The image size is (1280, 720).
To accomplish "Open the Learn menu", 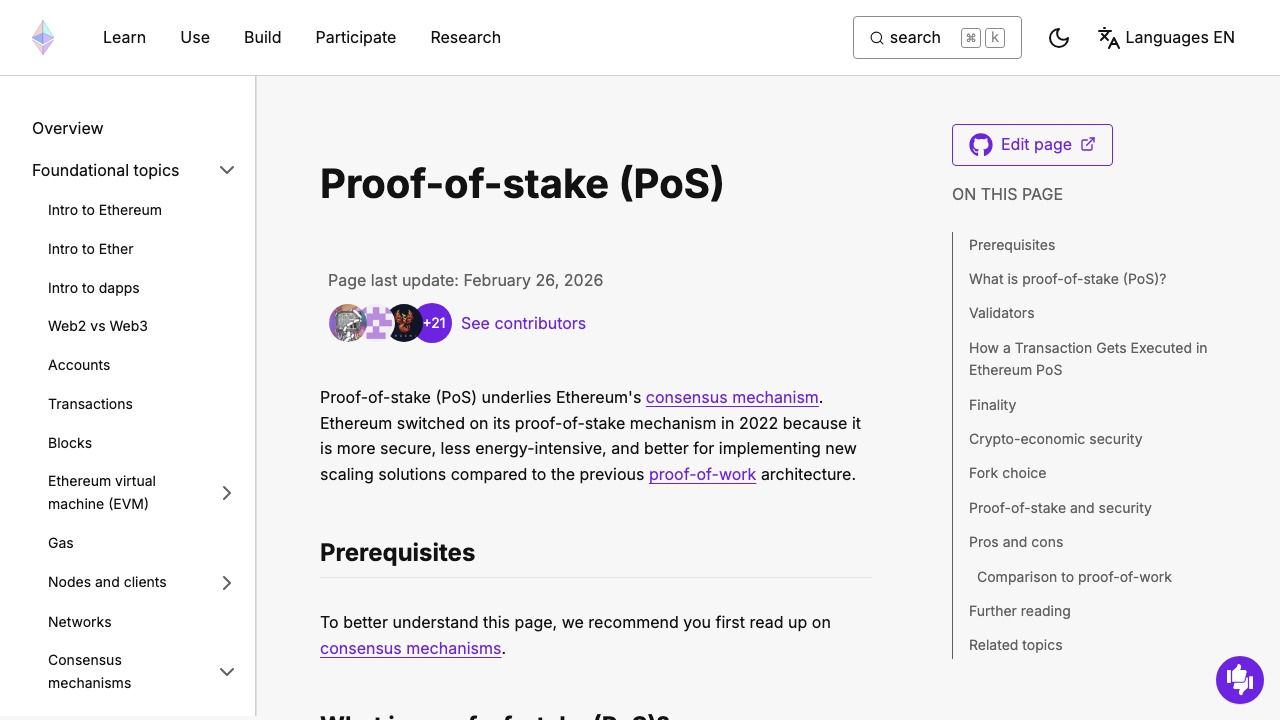I will tap(124, 37).
